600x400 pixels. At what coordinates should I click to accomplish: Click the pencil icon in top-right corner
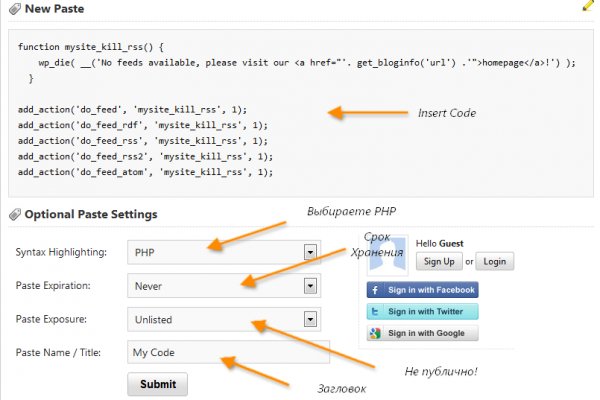coord(588,5)
